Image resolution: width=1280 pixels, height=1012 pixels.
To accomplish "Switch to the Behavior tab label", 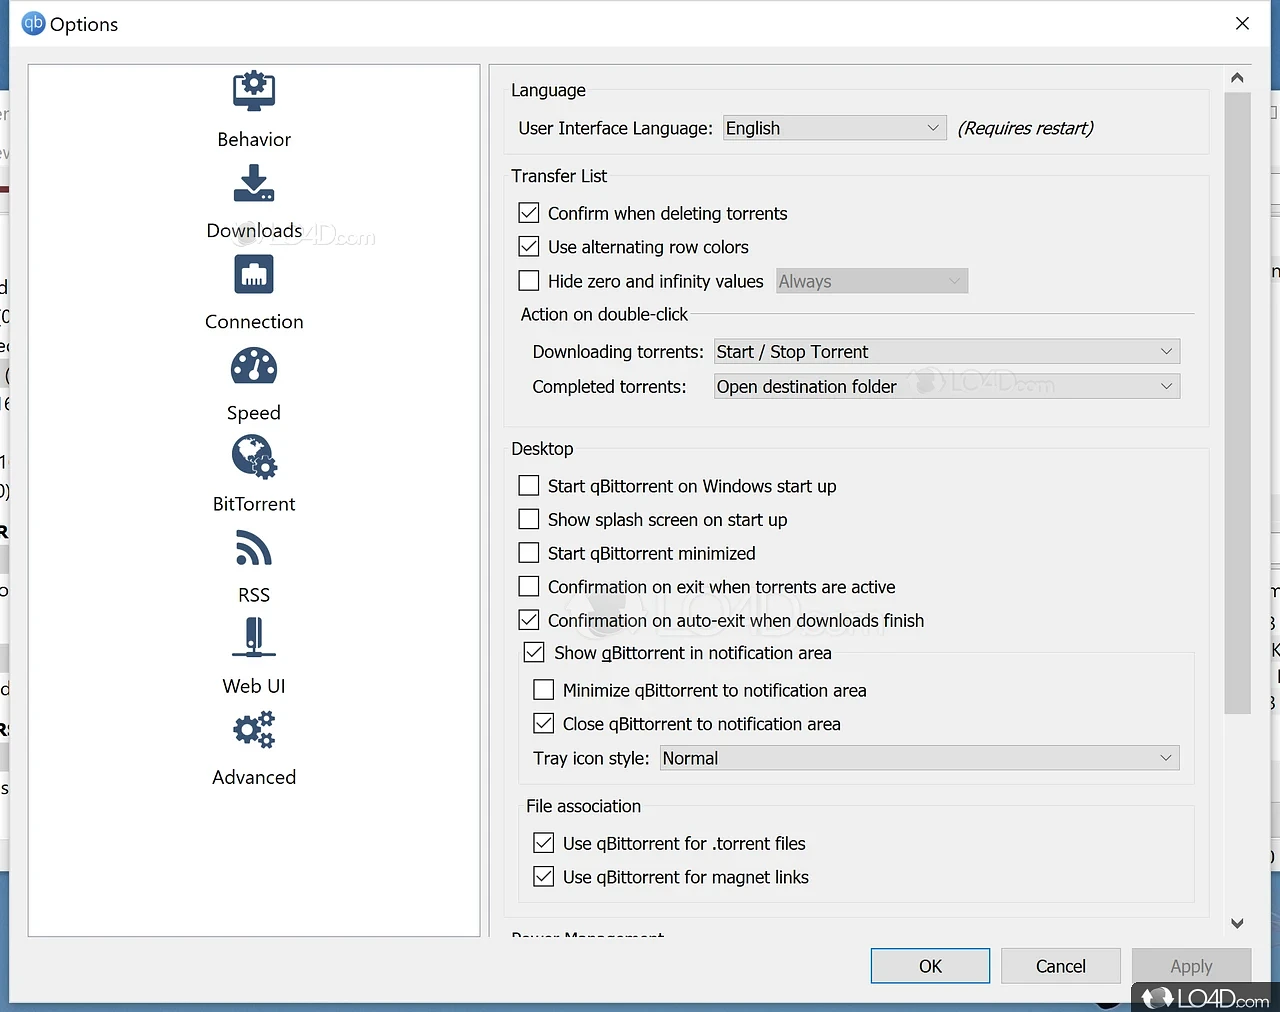I will [254, 139].
